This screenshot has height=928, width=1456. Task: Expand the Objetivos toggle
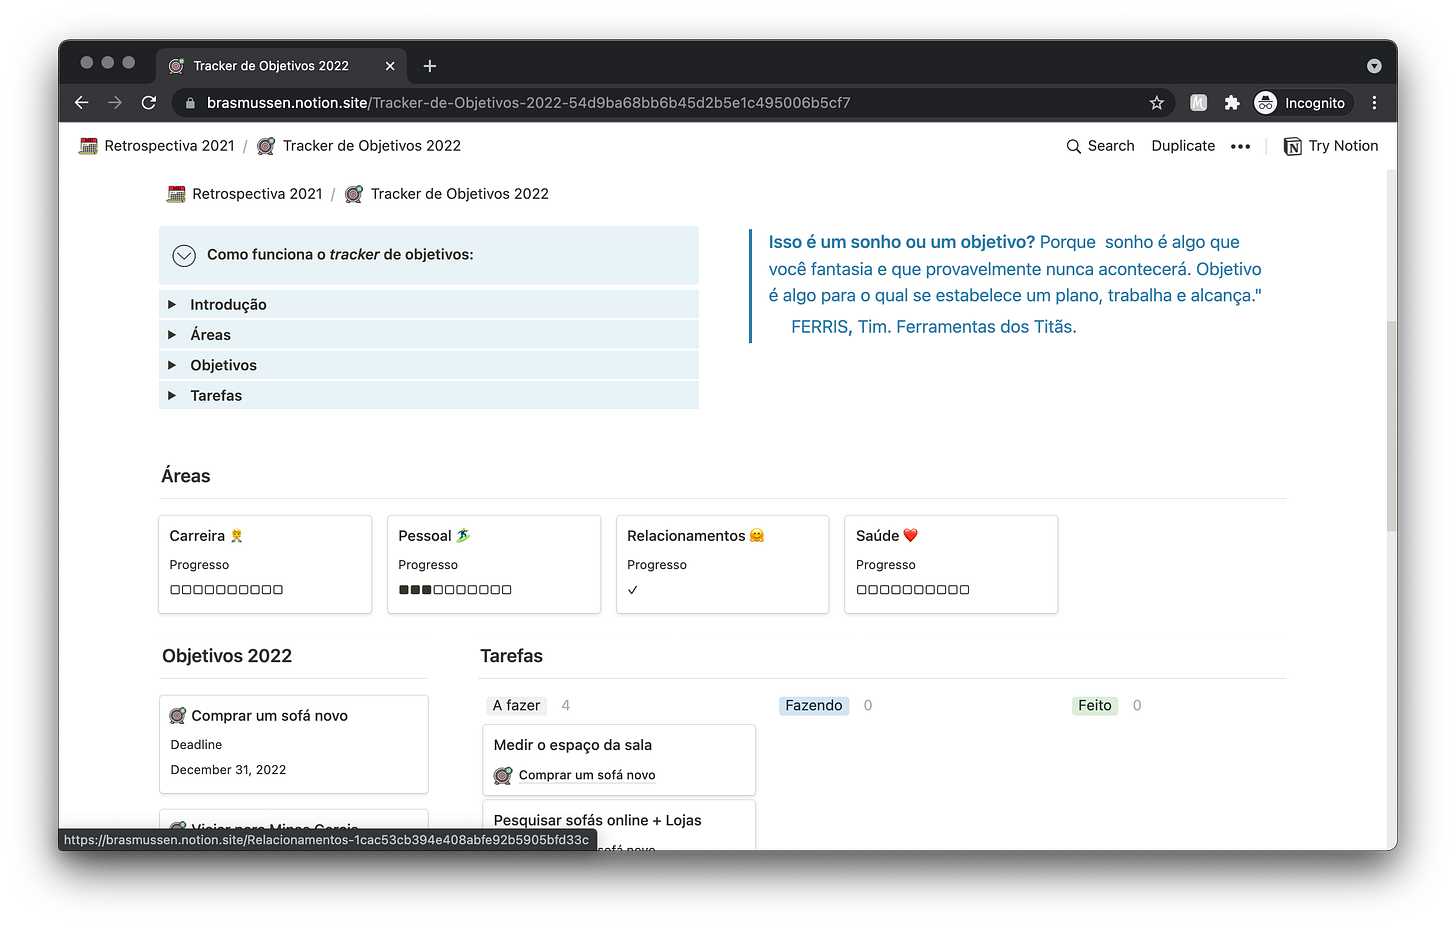click(172, 365)
